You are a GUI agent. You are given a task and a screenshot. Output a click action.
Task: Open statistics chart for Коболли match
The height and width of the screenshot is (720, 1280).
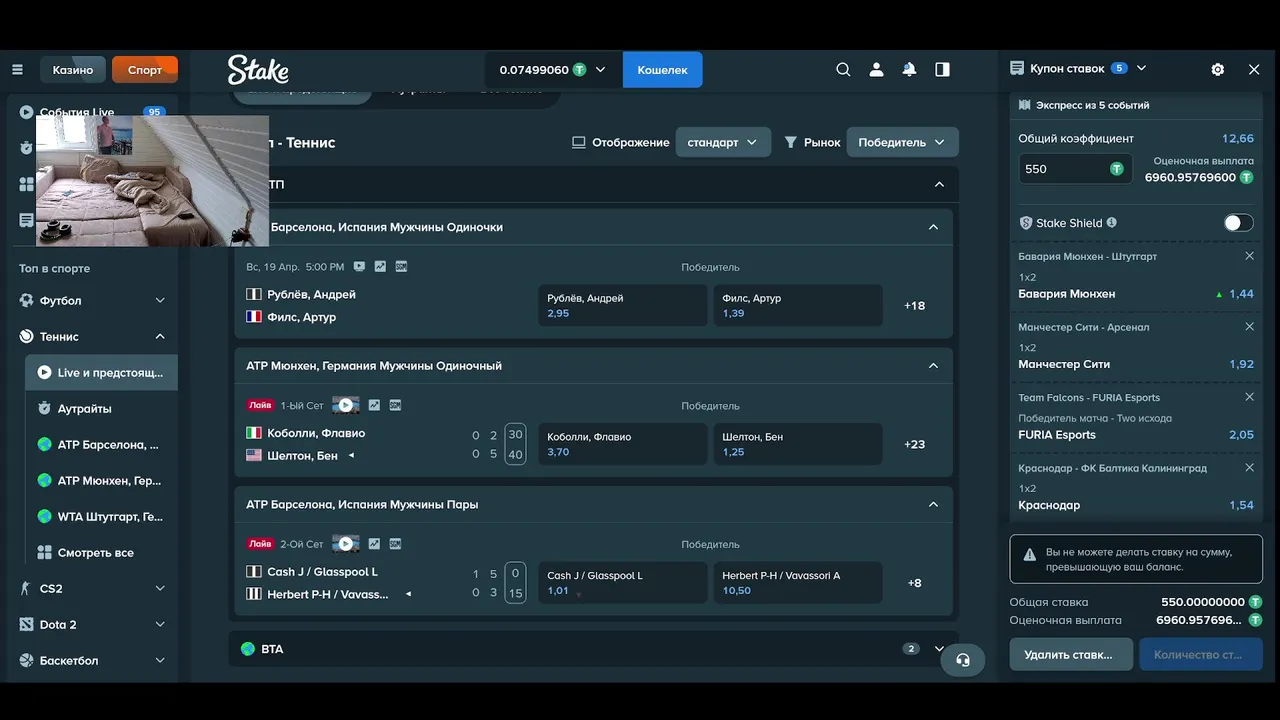(374, 405)
